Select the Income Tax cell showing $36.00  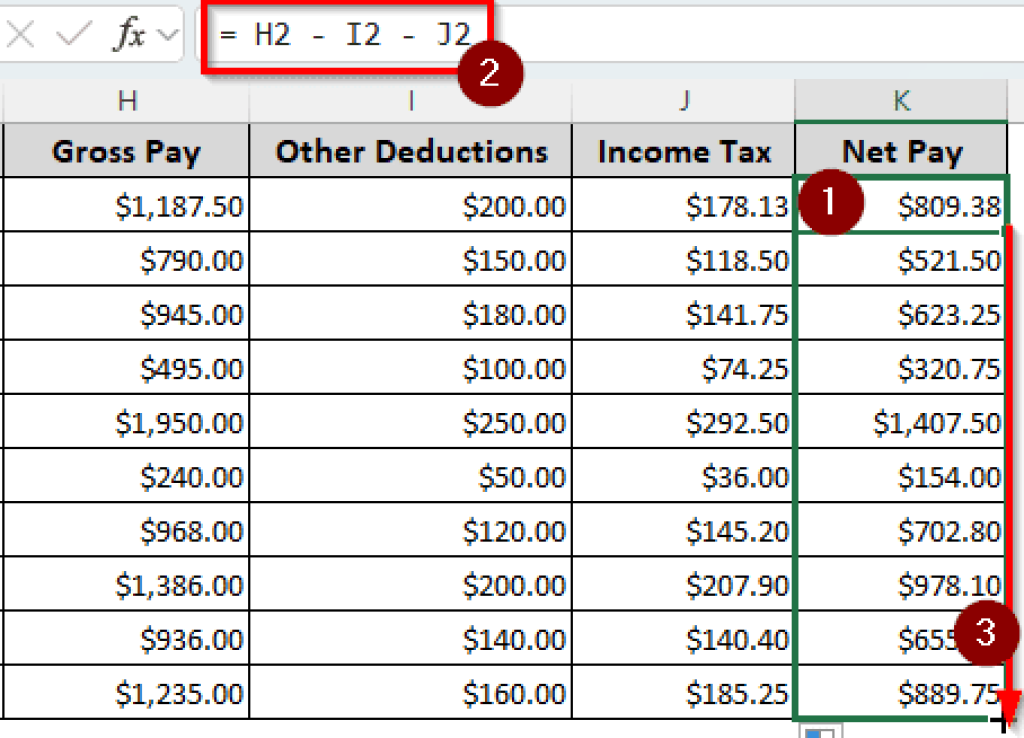[684, 476]
